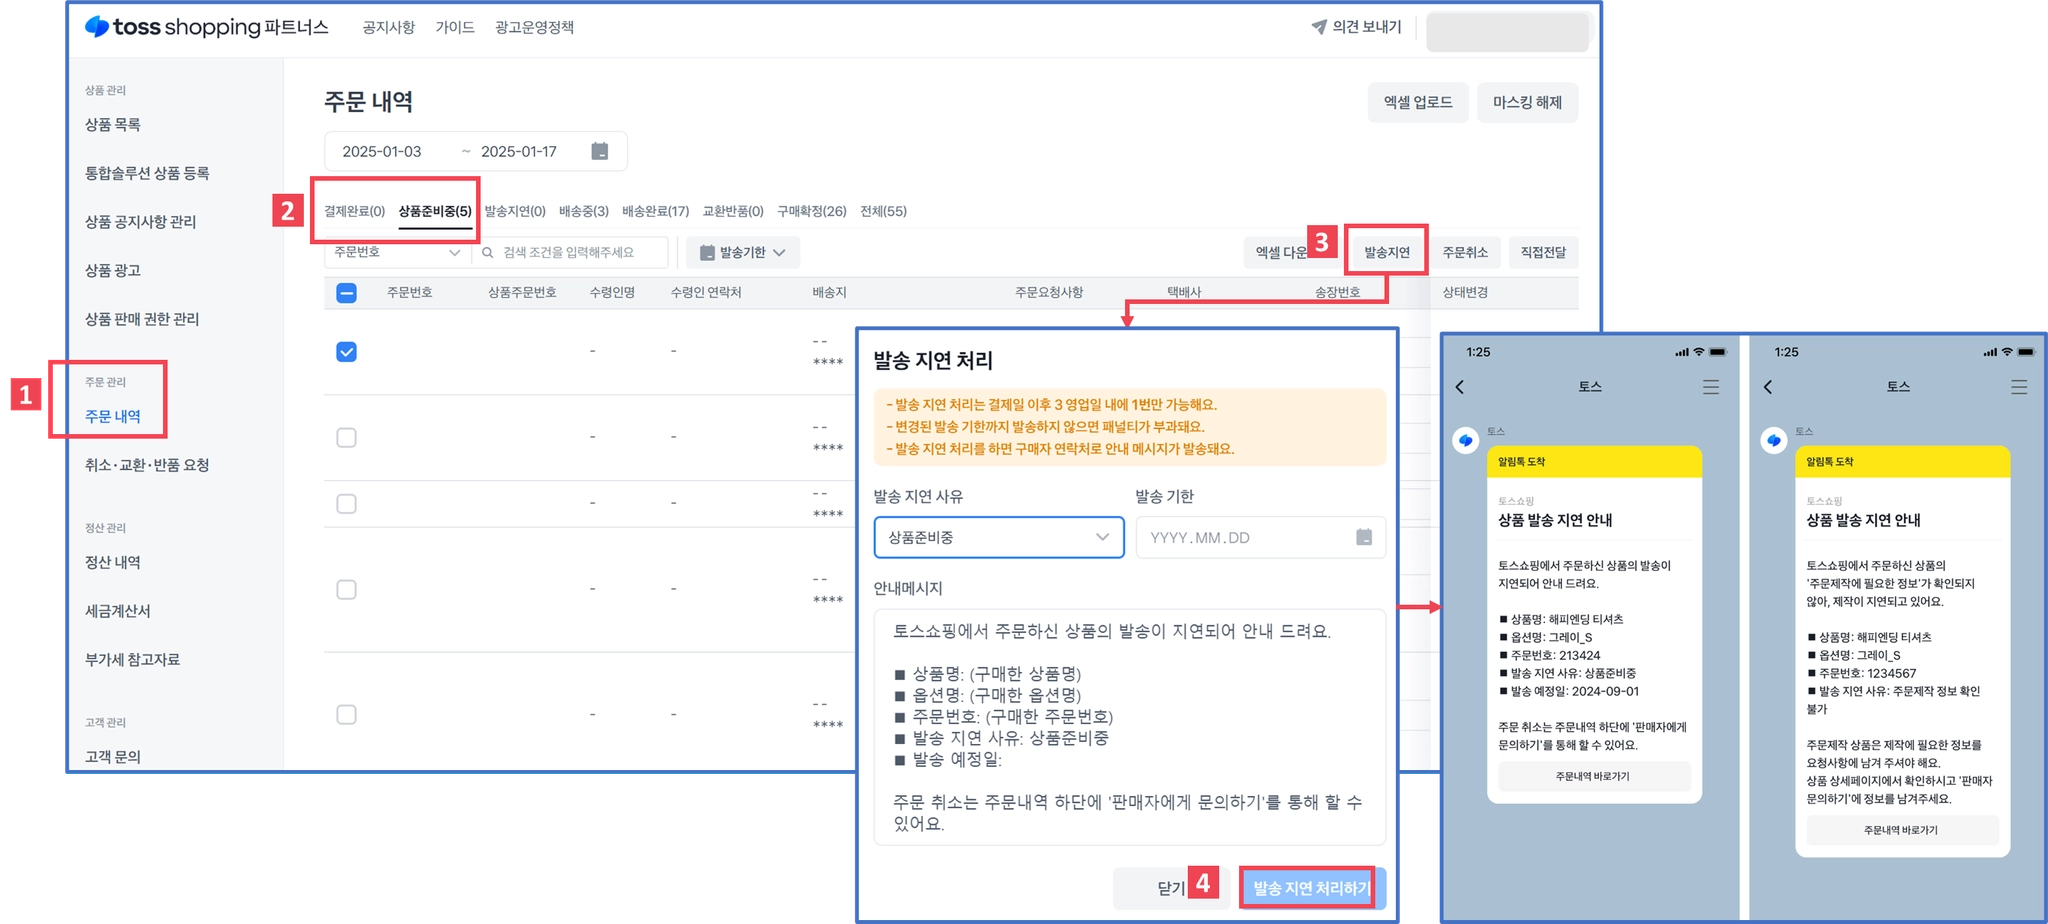Check the third order row checkbox
The height and width of the screenshot is (924, 2048).
pyautogui.click(x=346, y=504)
